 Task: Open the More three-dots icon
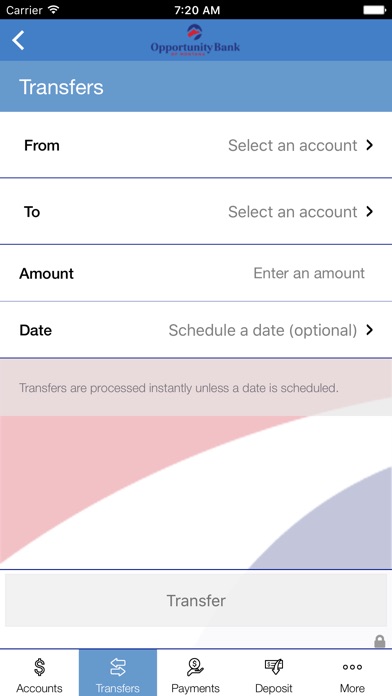click(352, 667)
